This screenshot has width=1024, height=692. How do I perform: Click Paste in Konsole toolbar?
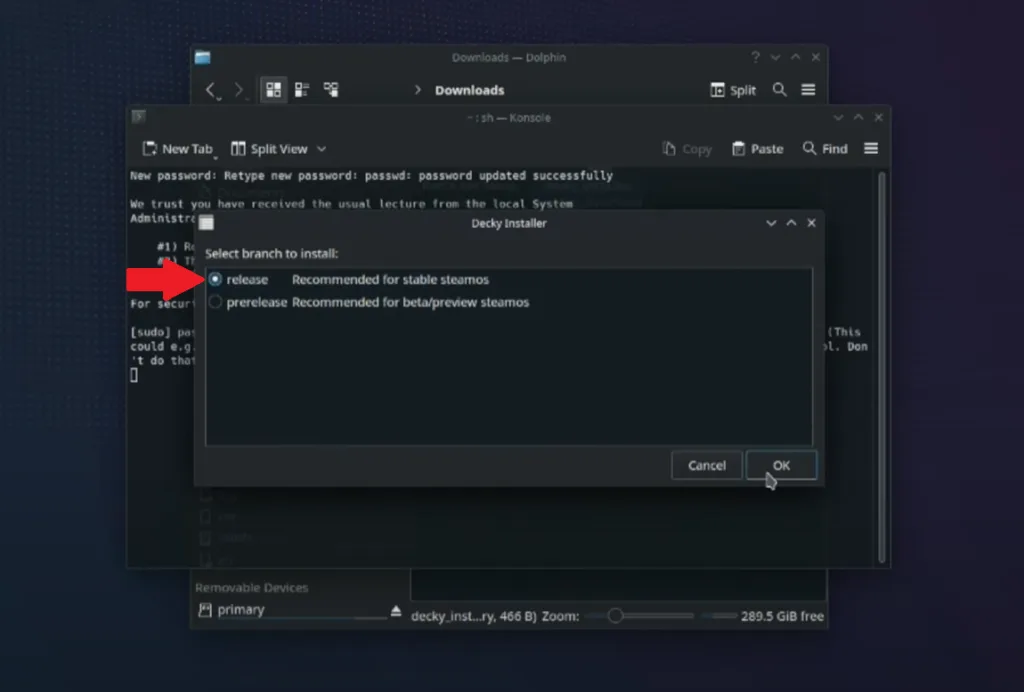pos(758,149)
